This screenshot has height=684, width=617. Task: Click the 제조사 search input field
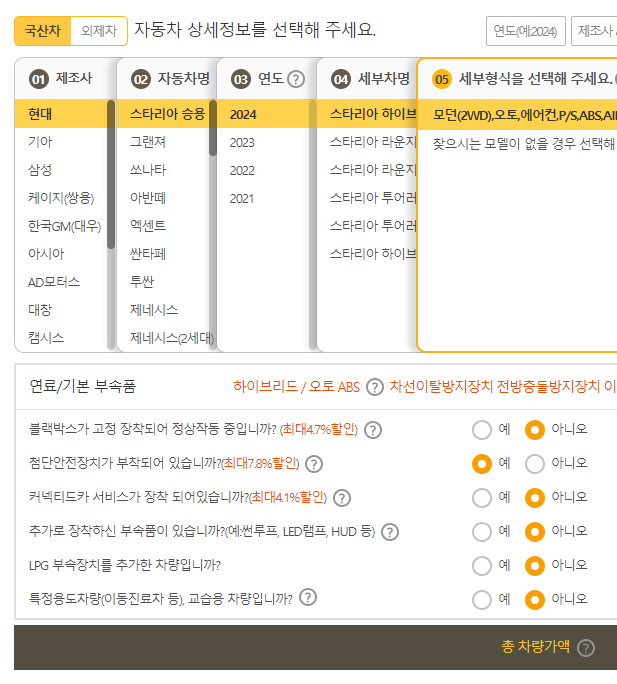(x=594, y=31)
